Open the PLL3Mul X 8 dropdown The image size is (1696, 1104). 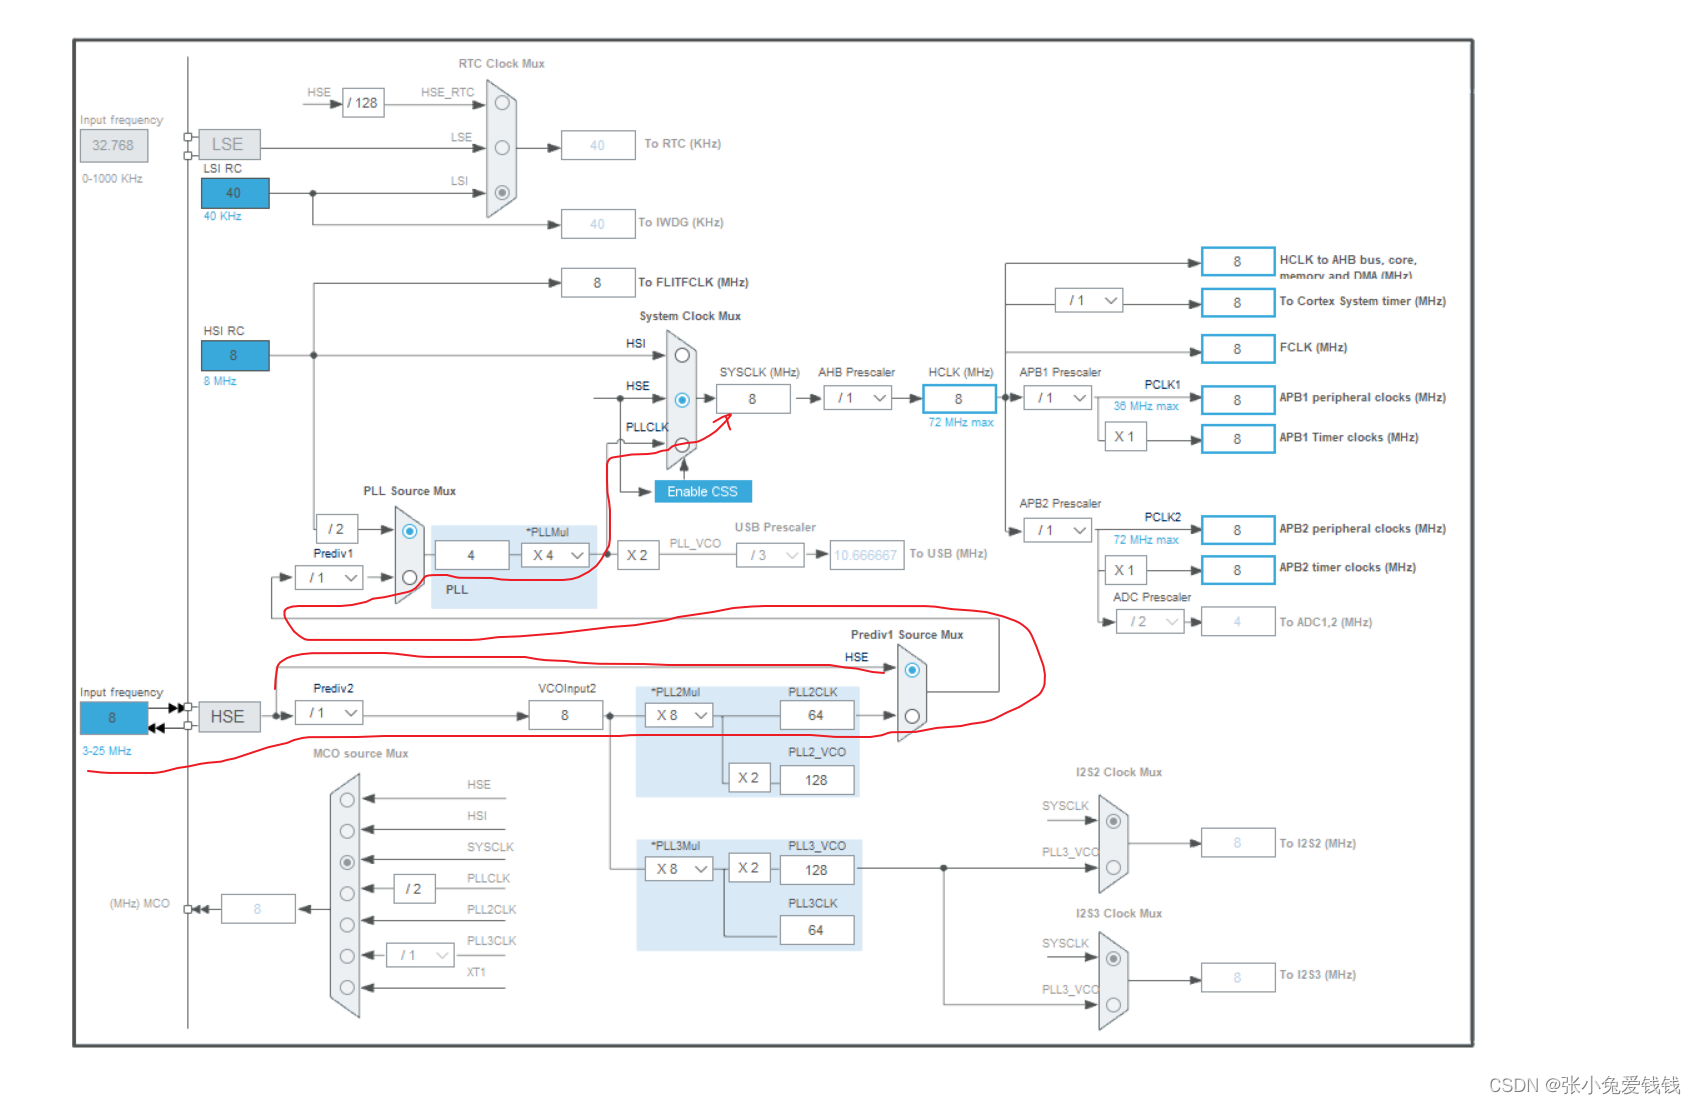tap(679, 869)
